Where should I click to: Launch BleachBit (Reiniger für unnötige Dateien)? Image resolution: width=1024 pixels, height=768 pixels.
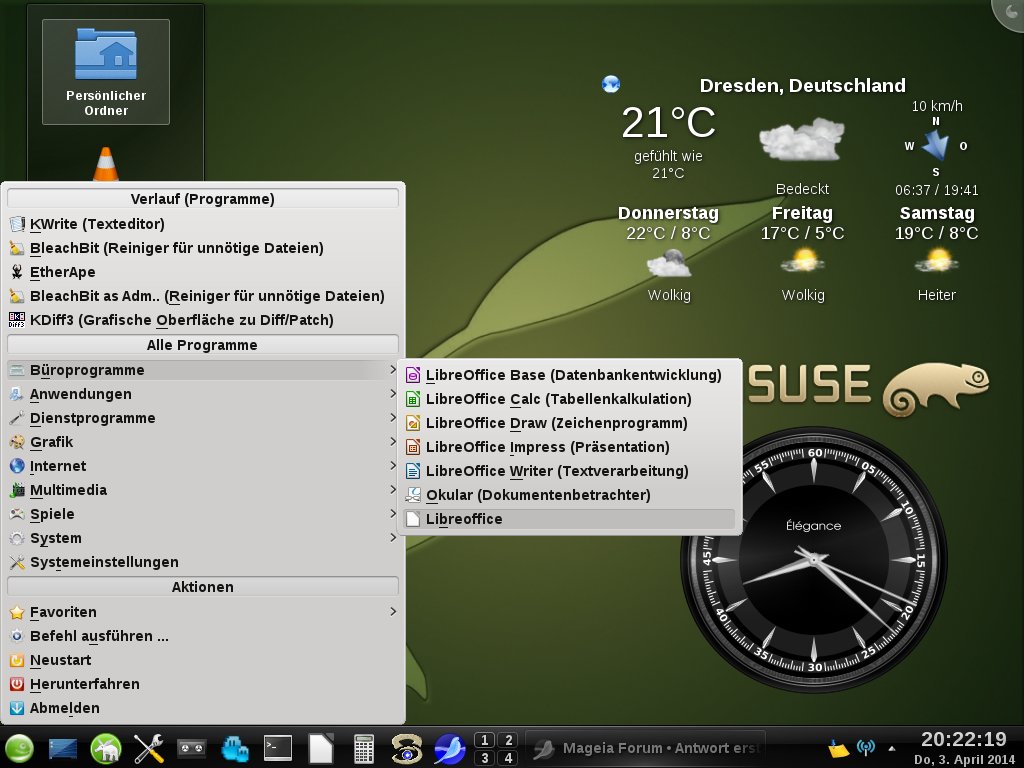click(202, 248)
